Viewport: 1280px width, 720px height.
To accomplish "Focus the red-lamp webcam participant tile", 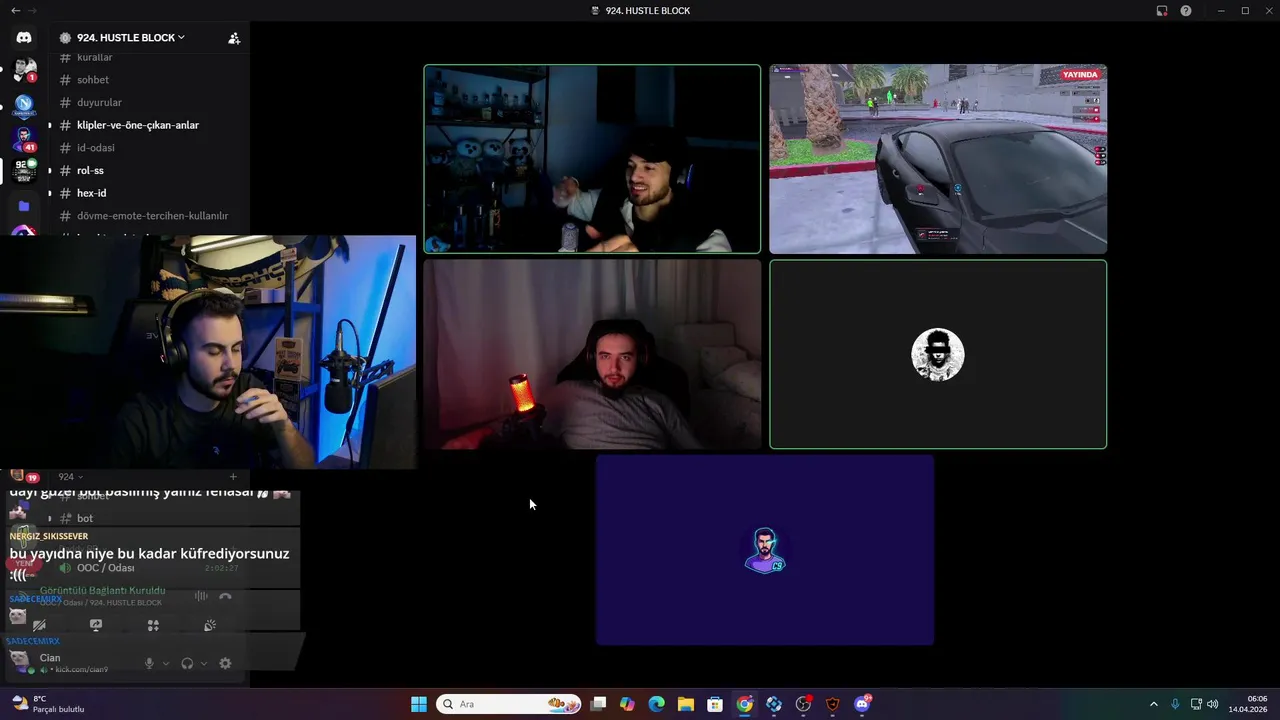I will click(592, 354).
